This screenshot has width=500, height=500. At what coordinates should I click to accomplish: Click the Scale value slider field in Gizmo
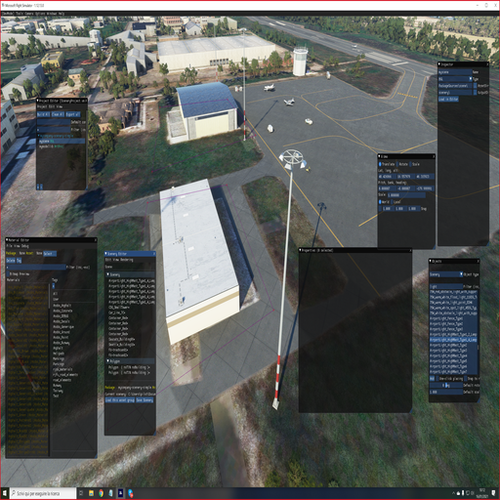[406, 195]
